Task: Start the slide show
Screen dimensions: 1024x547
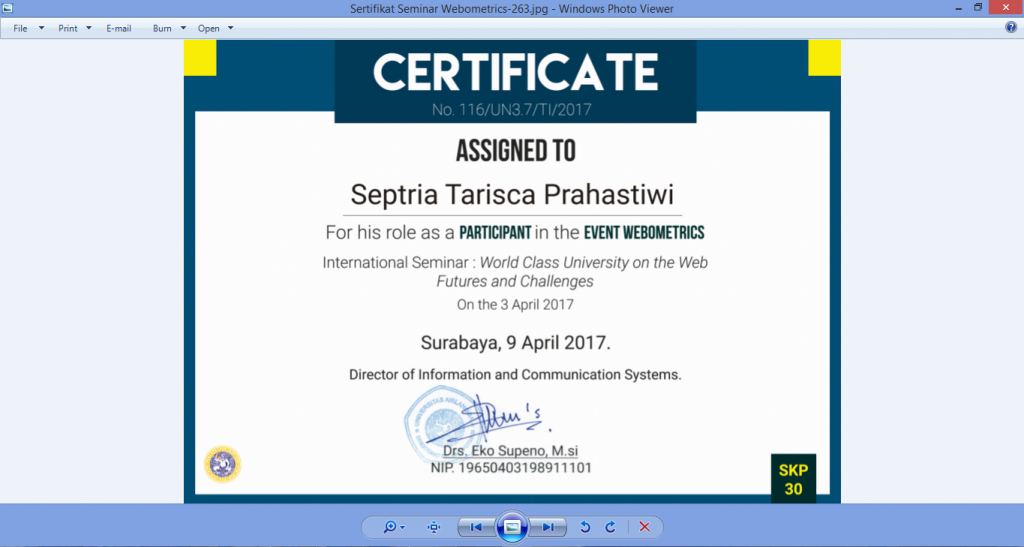Action: pyautogui.click(x=512, y=527)
